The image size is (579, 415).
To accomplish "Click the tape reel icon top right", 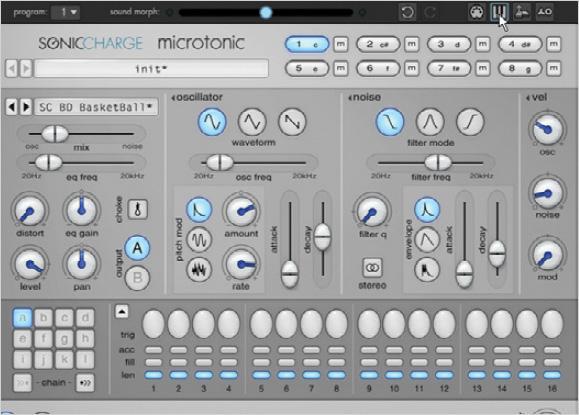I will (x=545, y=12).
